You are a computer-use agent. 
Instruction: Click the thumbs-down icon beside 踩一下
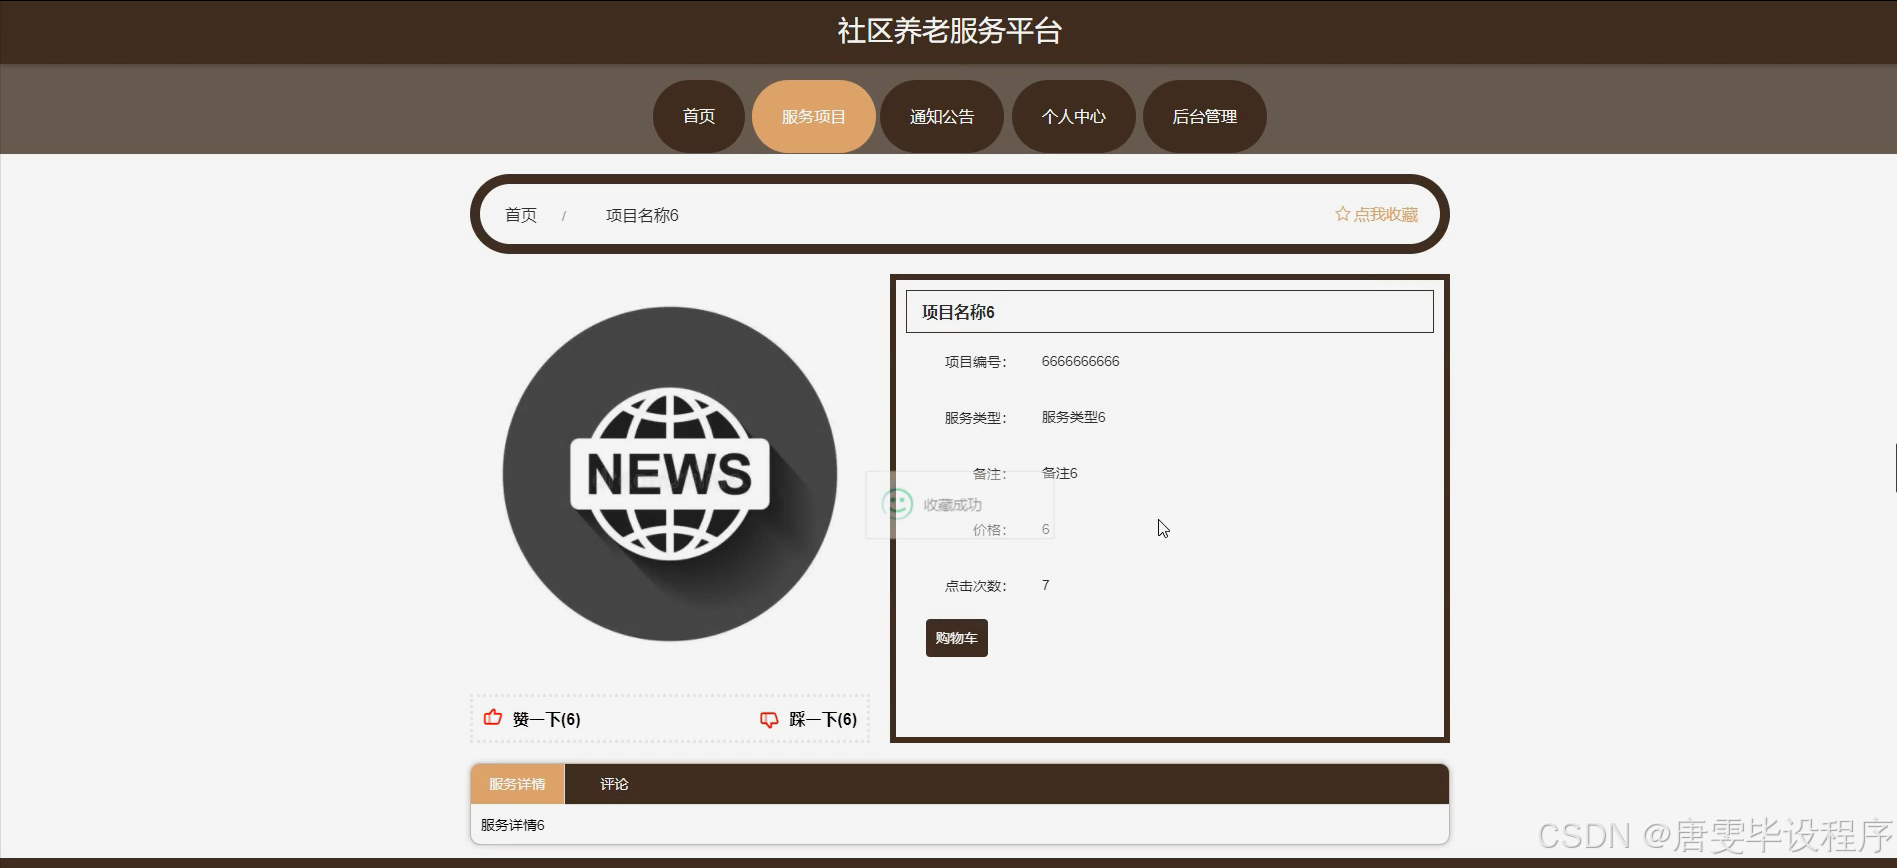(769, 719)
